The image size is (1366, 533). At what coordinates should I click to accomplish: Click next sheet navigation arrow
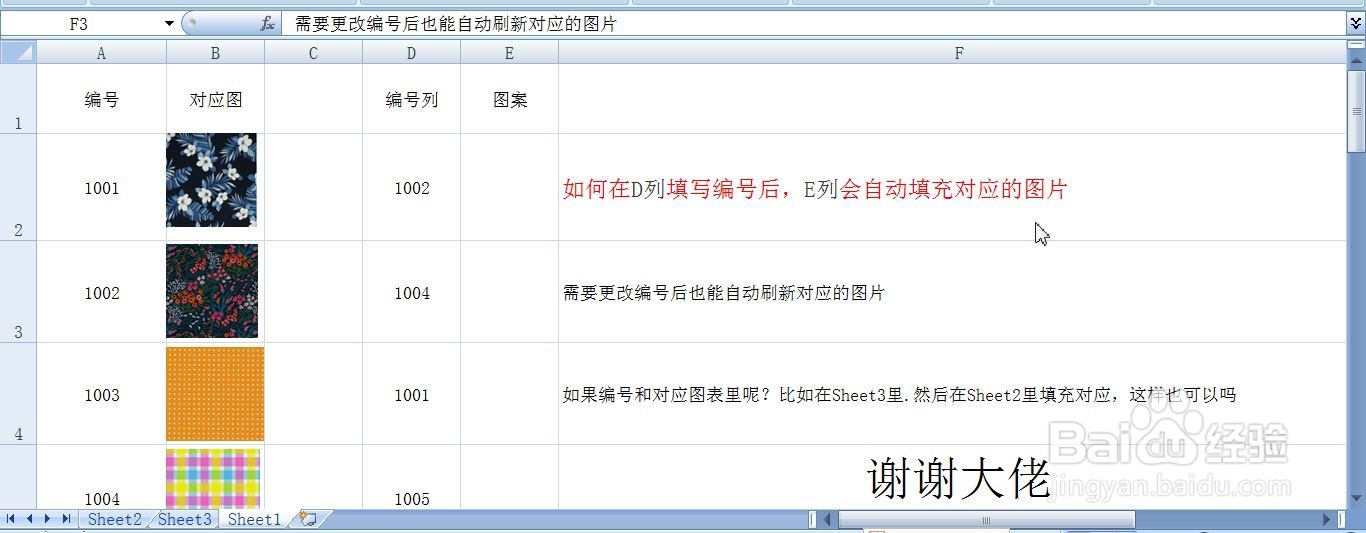click(x=48, y=519)
